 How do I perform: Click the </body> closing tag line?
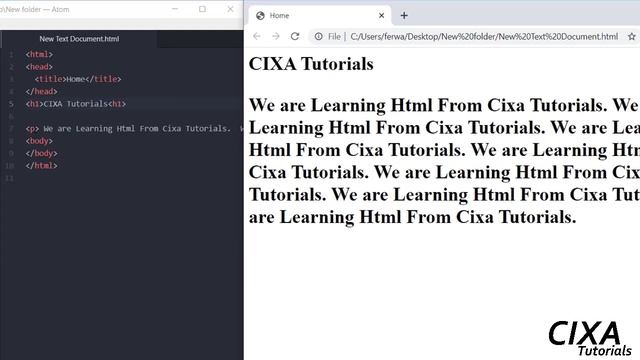41,153
